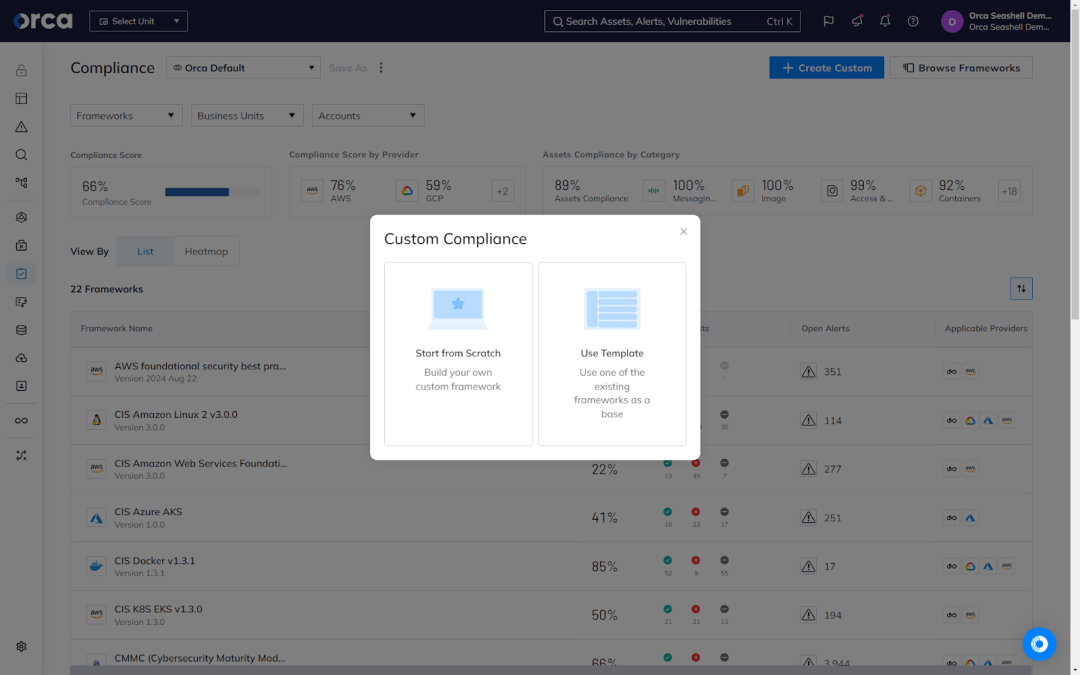Click the Docker whale icon
The image size is (1080, 675).
96,566
